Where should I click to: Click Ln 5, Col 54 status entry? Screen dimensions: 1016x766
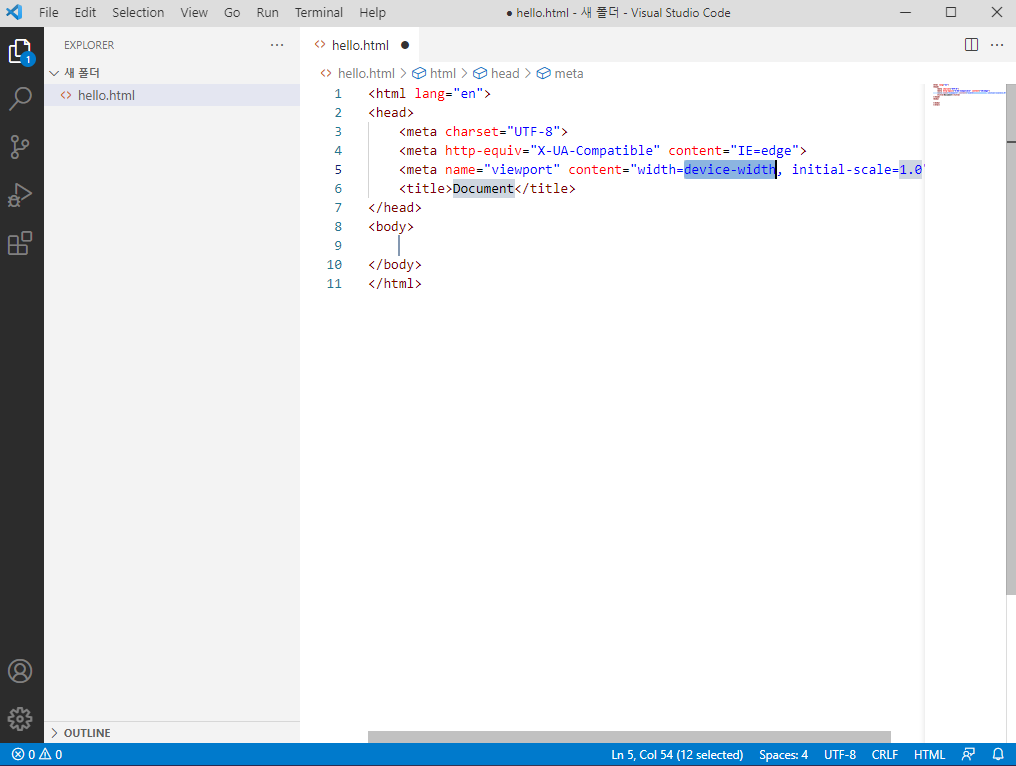pyautogui.click(x=676, y=754)
